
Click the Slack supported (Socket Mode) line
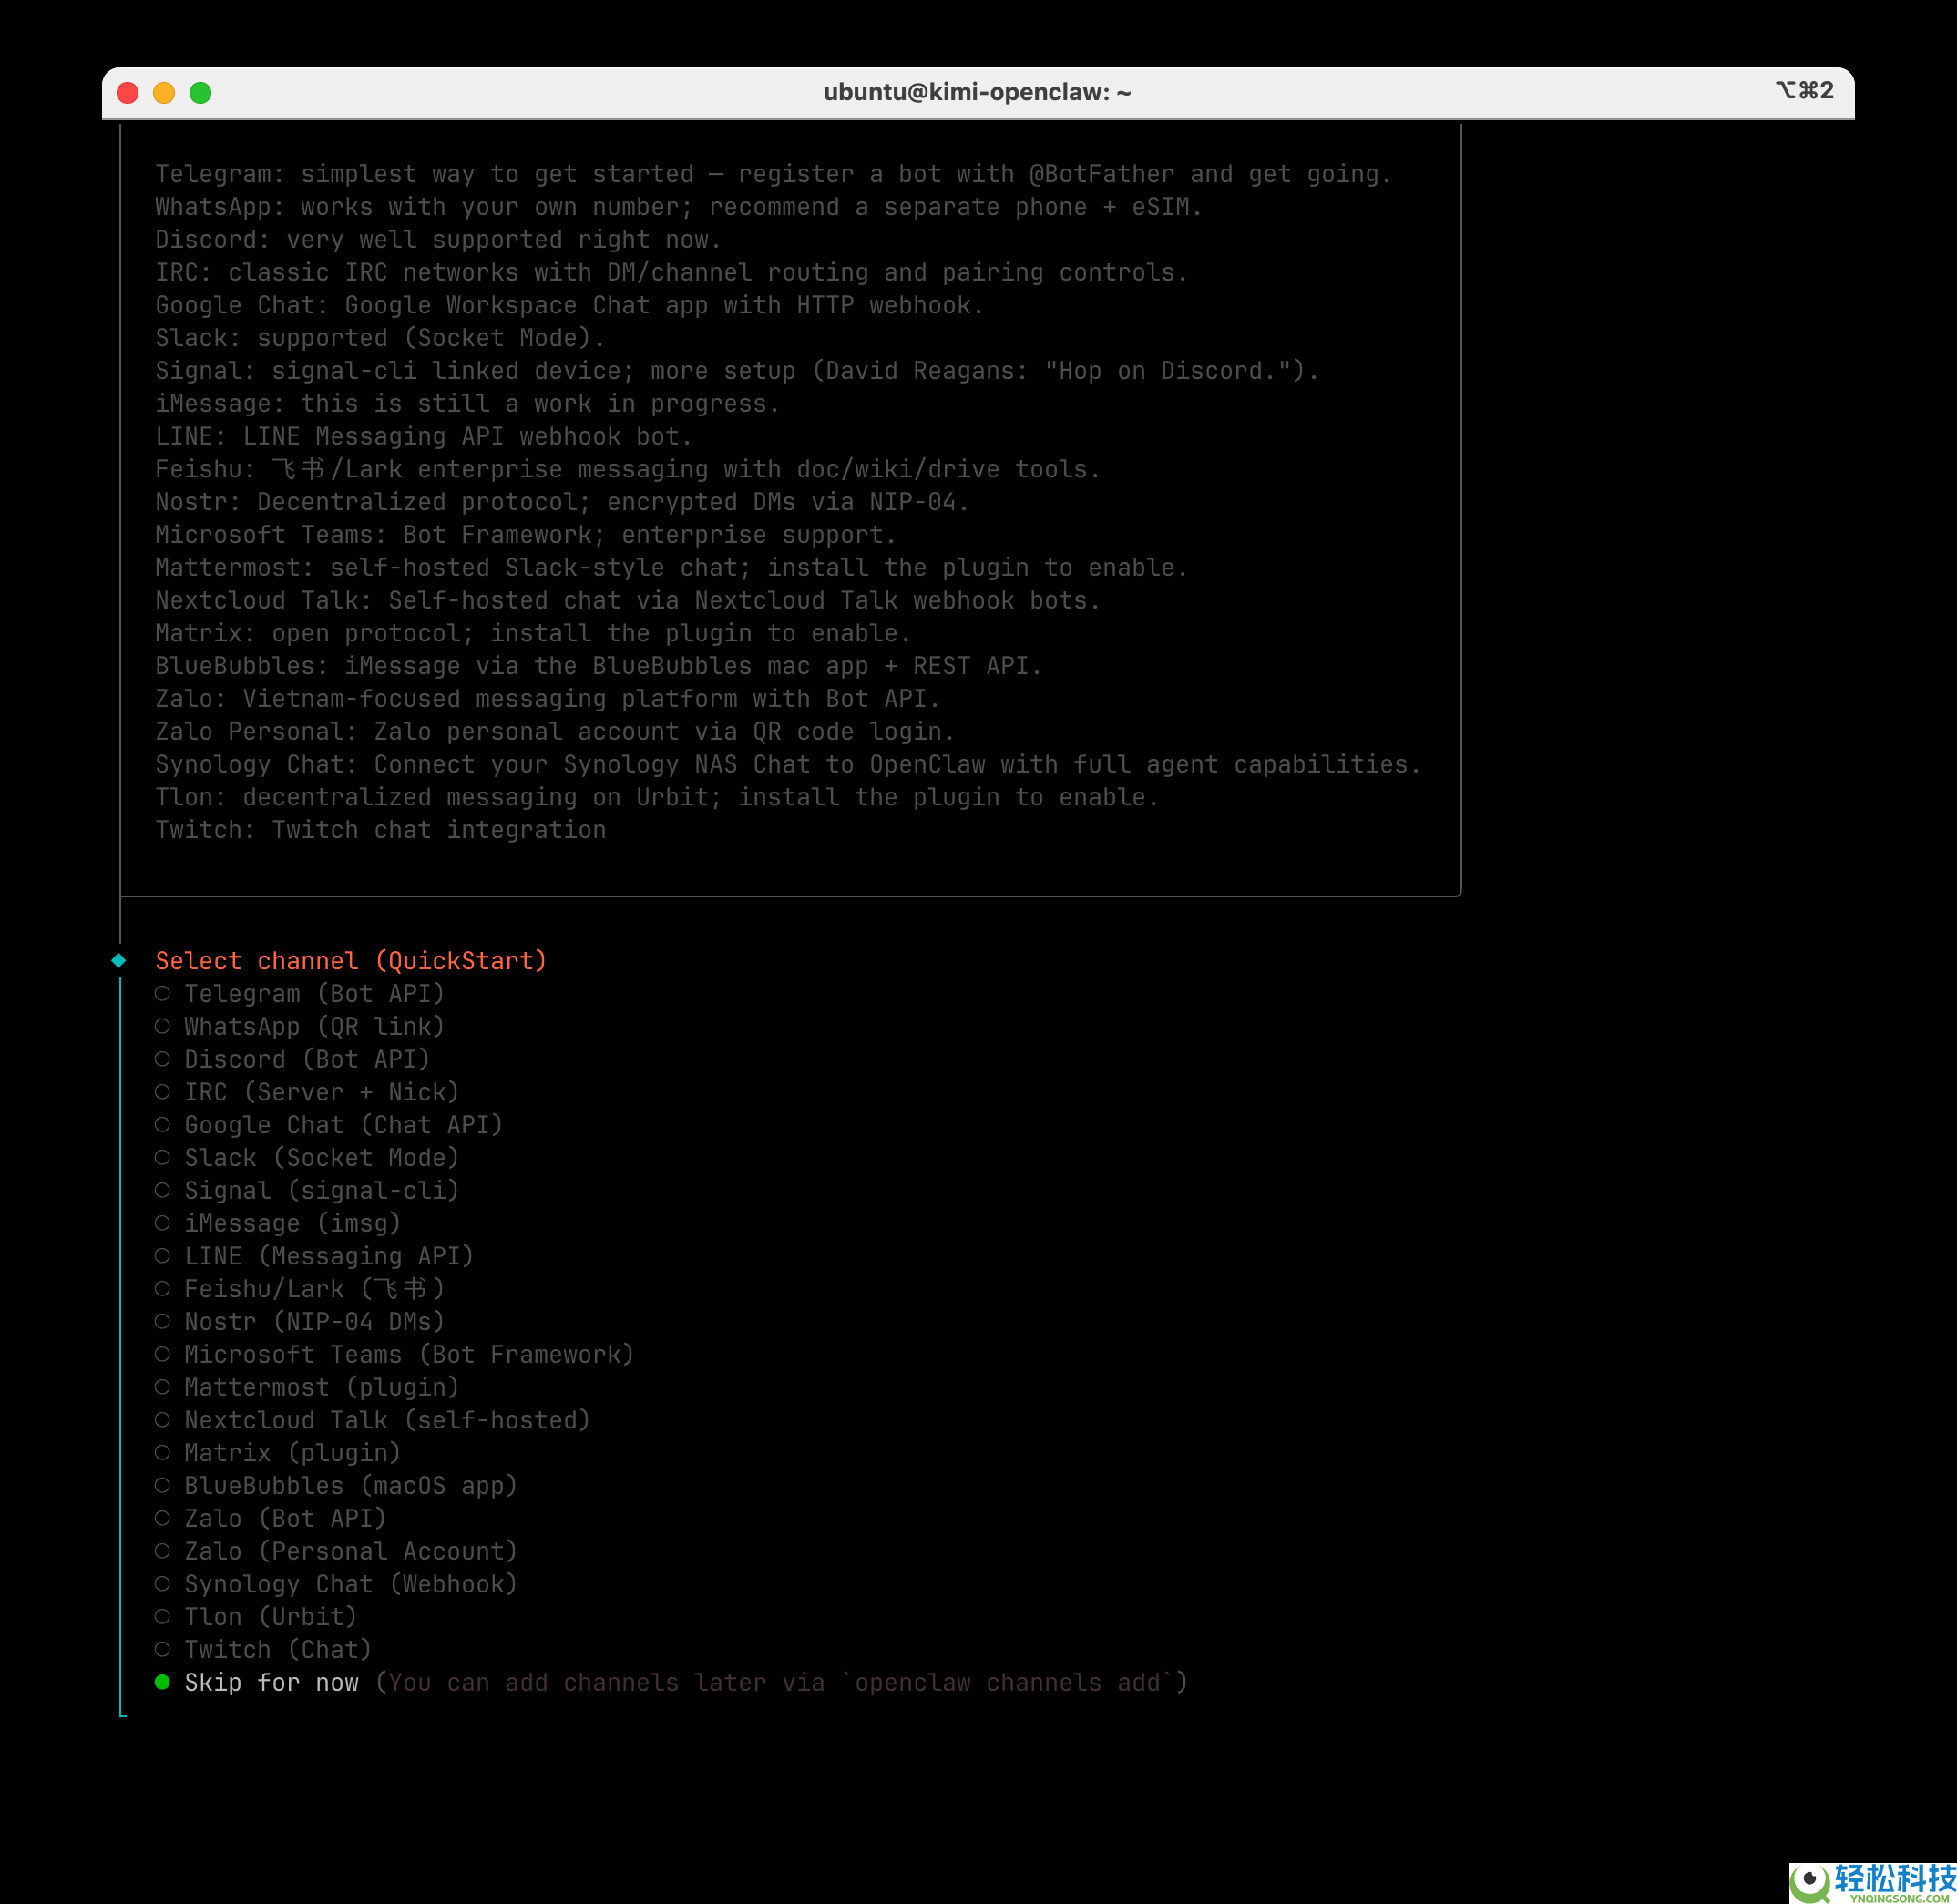point(380,338)
